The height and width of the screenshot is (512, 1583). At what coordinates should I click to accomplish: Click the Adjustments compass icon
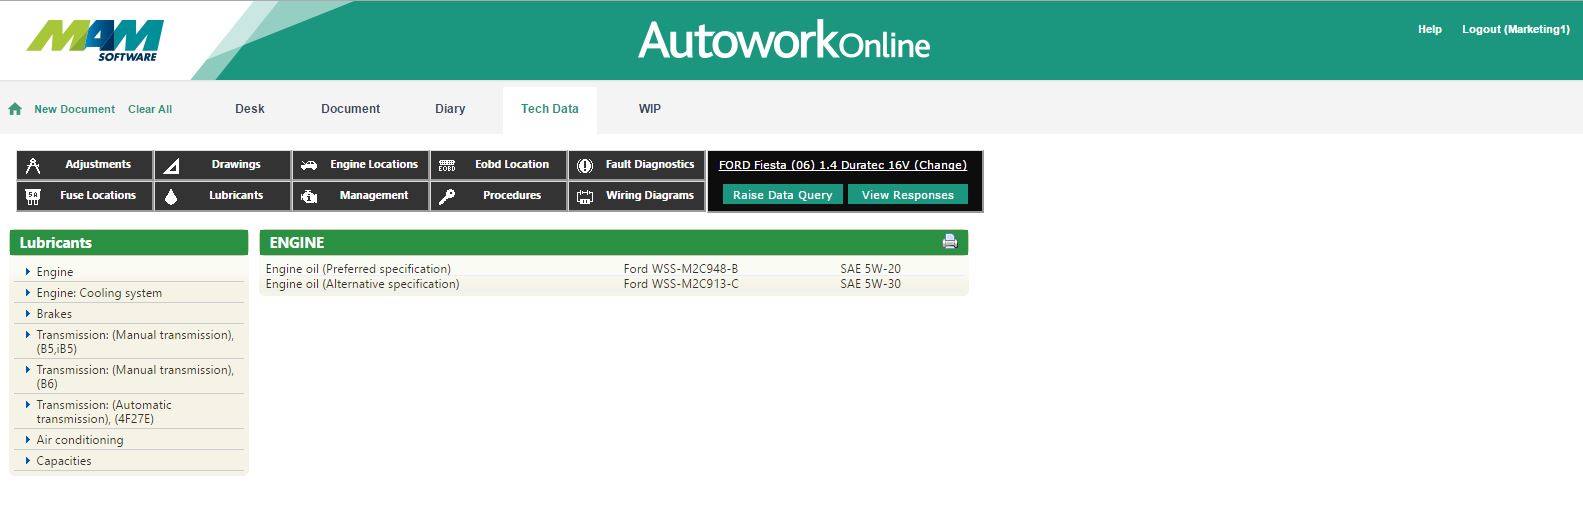33,165
